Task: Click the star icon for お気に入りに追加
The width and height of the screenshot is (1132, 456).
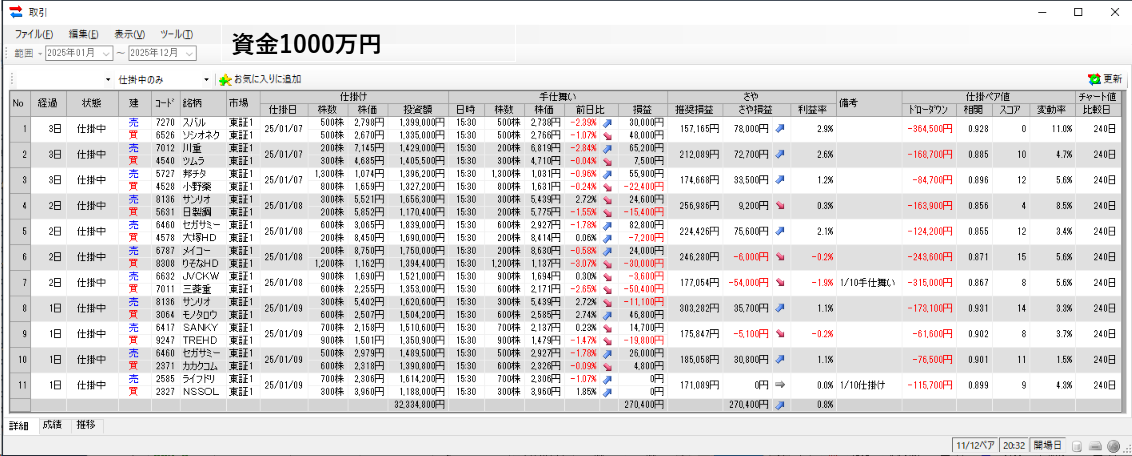Action: (225, 79)
